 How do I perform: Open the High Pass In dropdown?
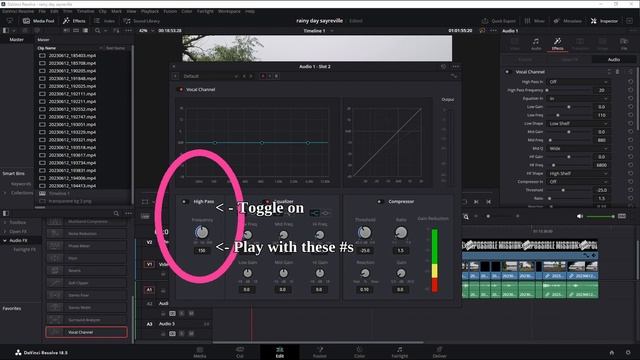(578, 82)
